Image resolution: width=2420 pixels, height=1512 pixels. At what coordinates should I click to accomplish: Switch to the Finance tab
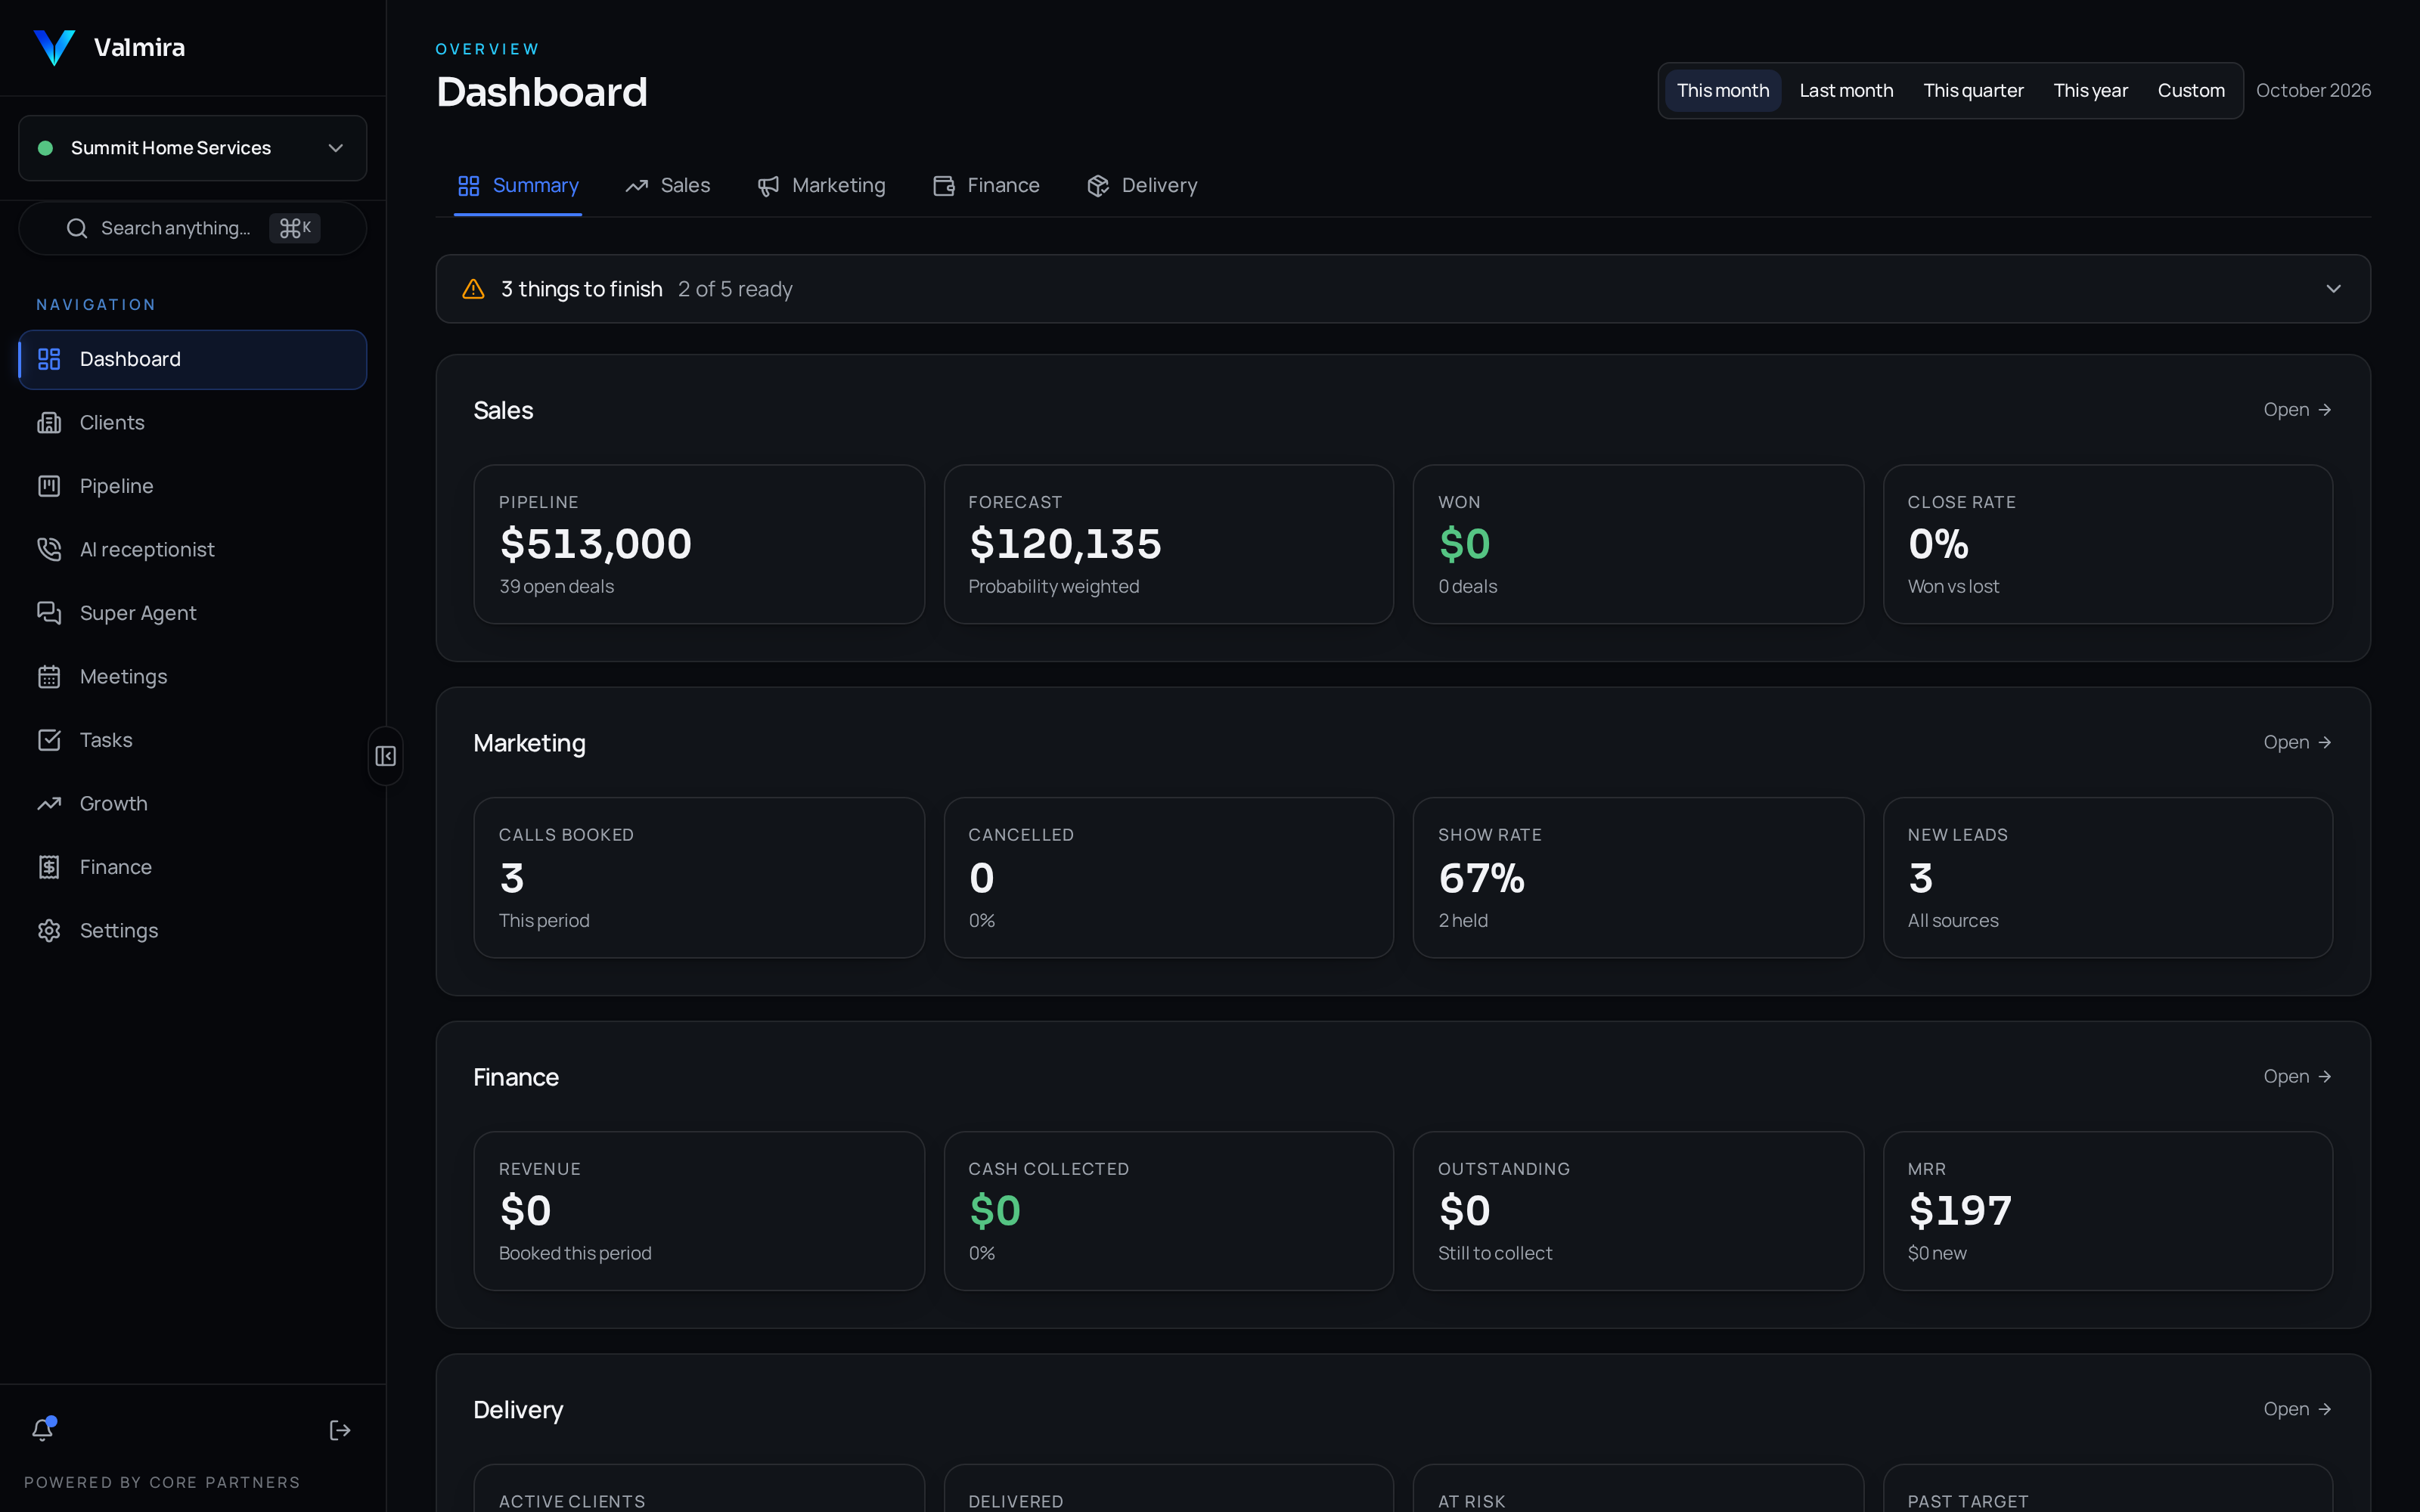click(986, 186)
